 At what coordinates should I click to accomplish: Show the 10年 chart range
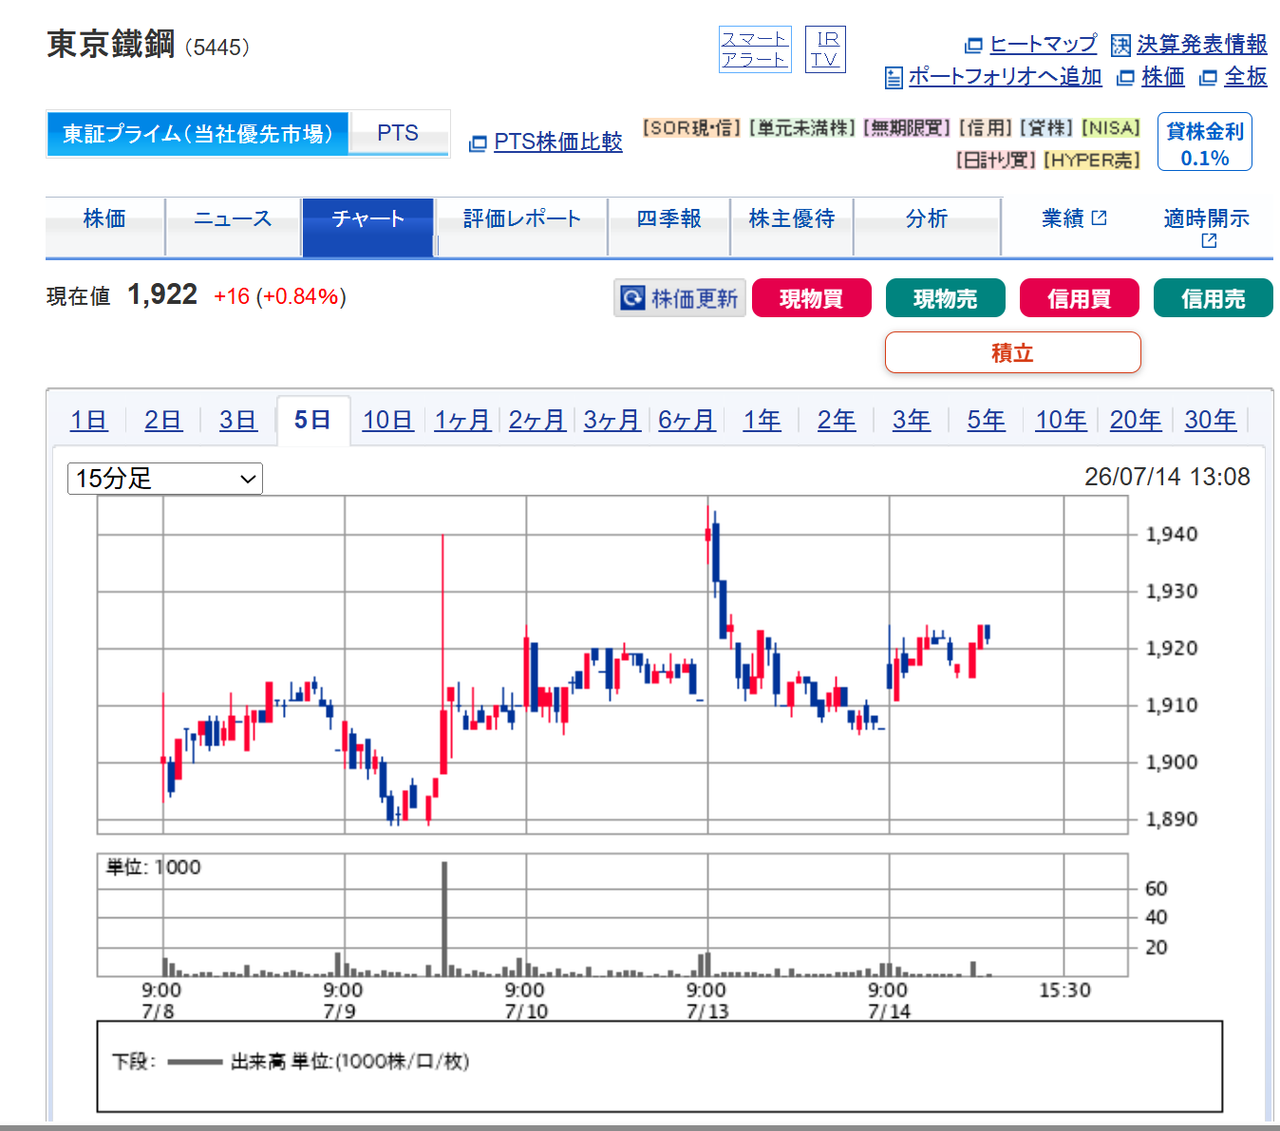(1061, 420)
